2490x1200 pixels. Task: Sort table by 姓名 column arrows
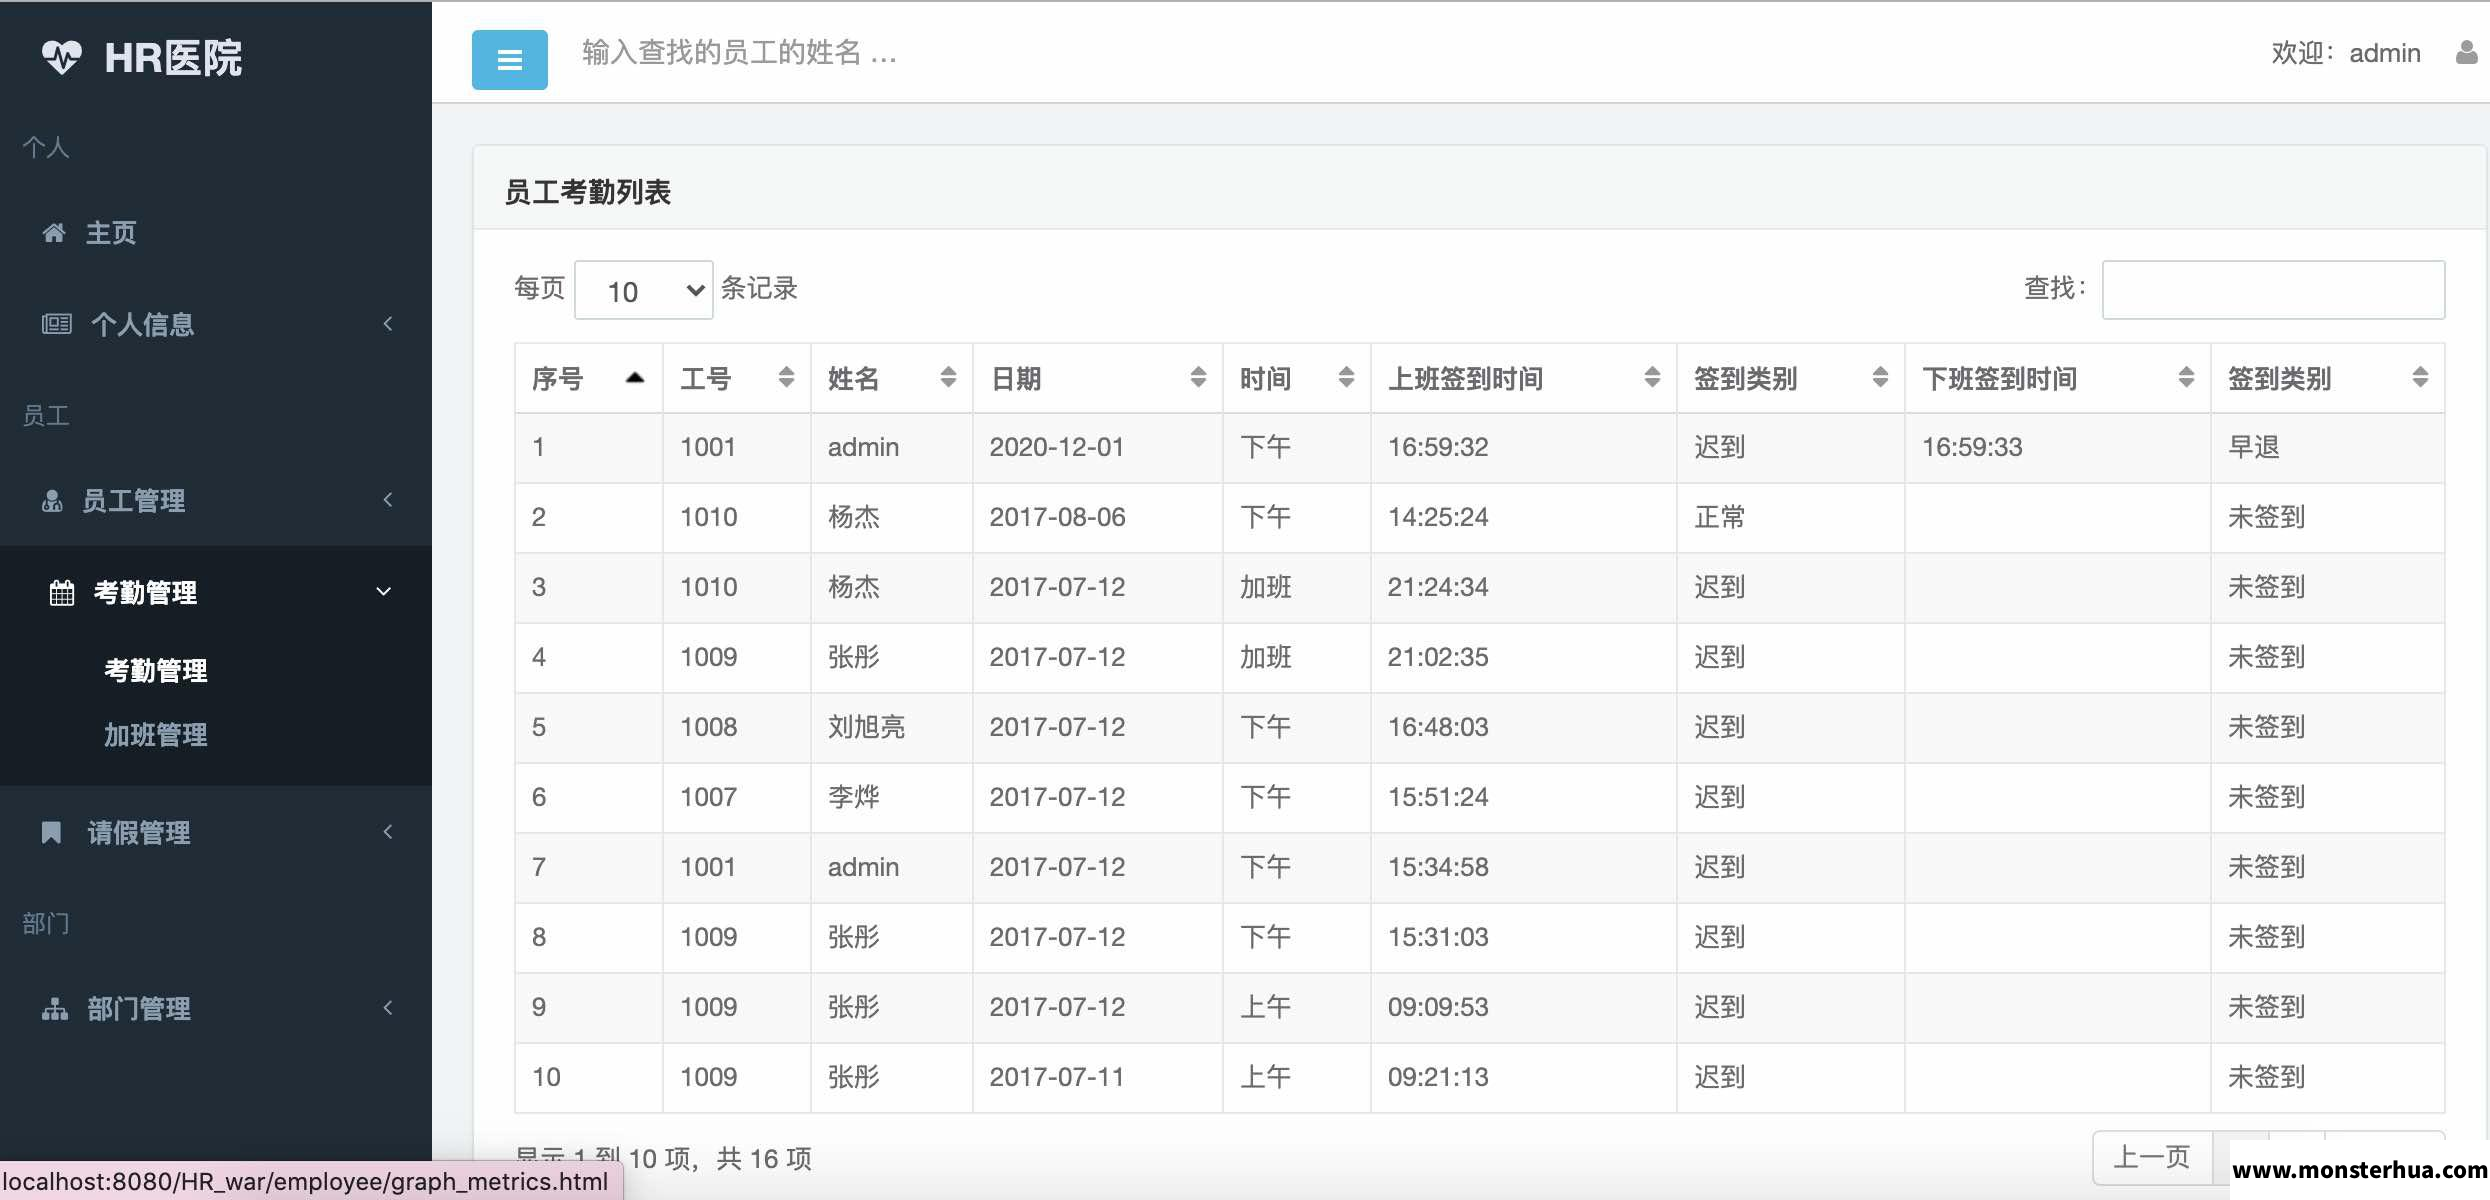pyautogui.click(x=948, y=377)
